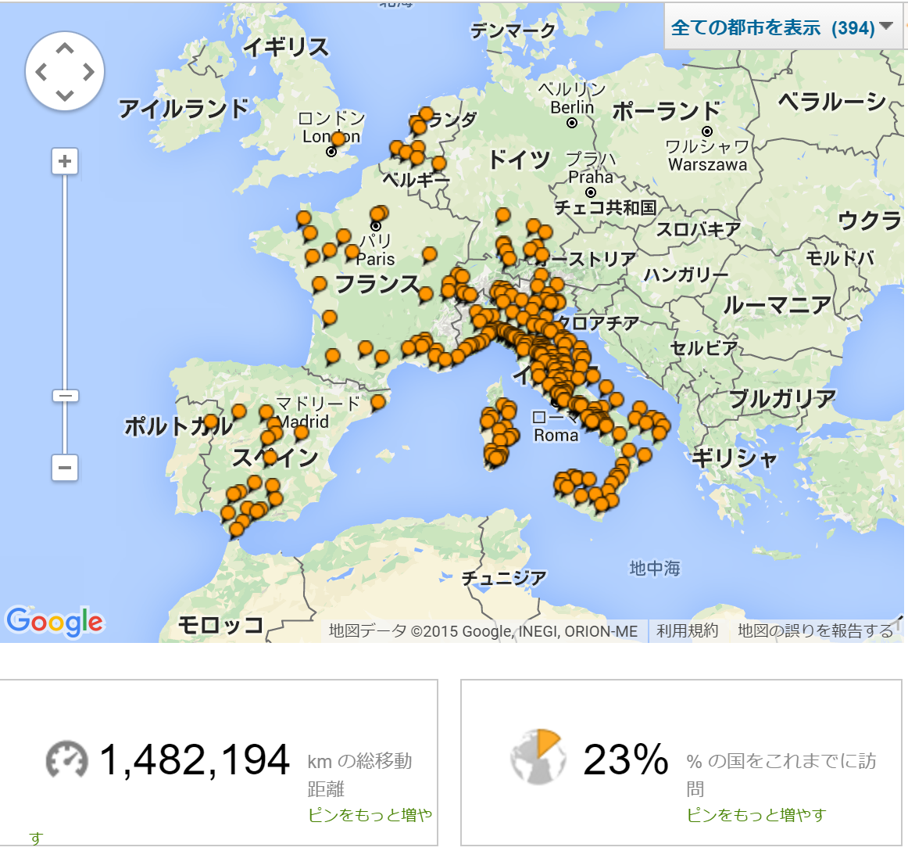Click 地図の誤りを報告する link
The height and width of the screenshot is (851, 908).
click(815, 631)
